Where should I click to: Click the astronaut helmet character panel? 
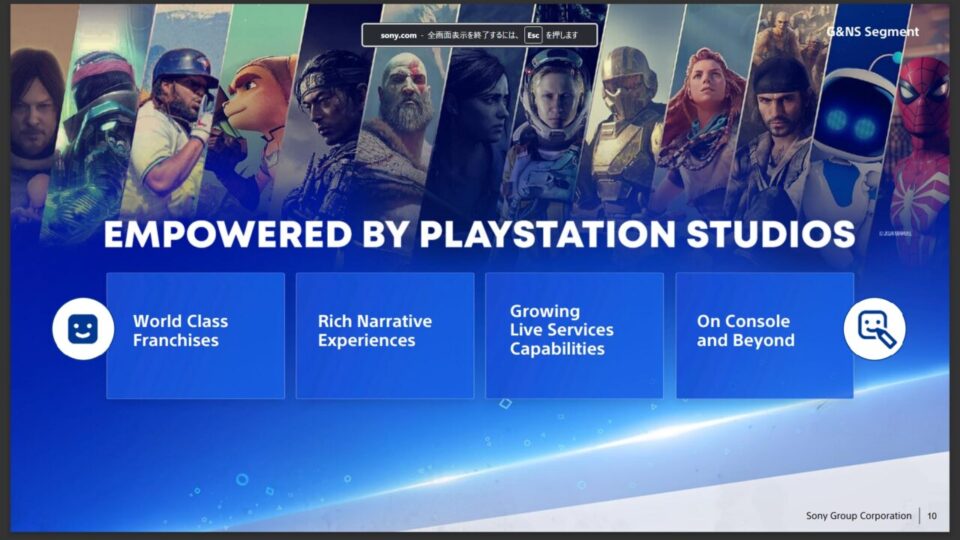551,116
